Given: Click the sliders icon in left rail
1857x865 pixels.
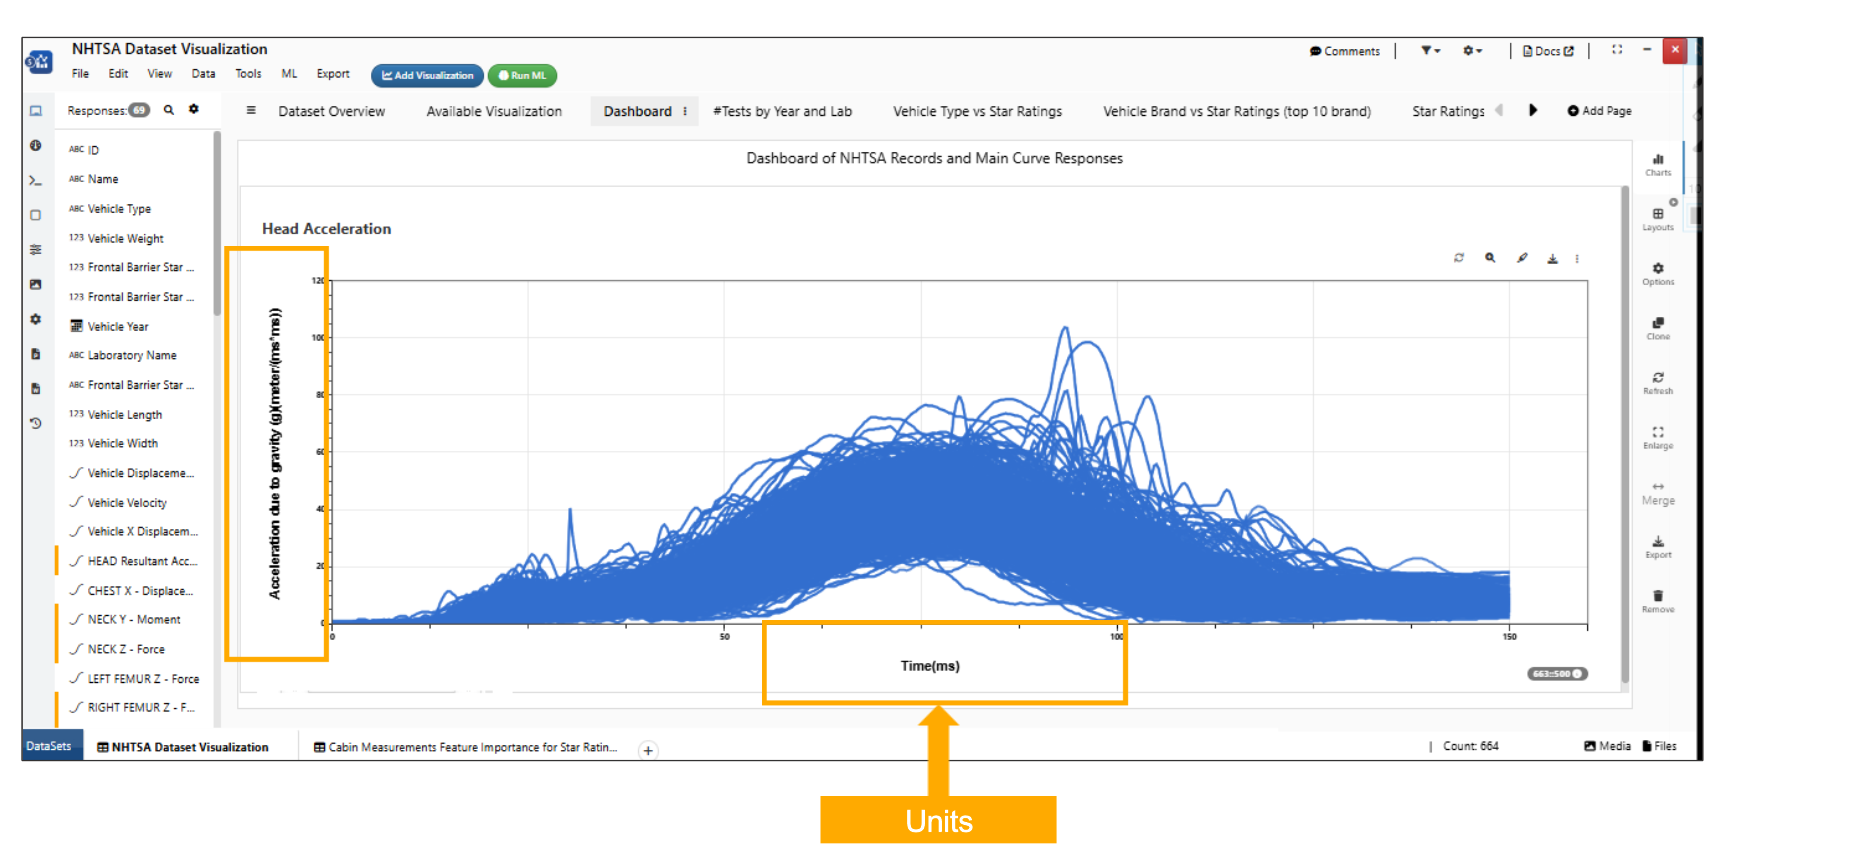Looking at the screenshot, I should (35, 250).
